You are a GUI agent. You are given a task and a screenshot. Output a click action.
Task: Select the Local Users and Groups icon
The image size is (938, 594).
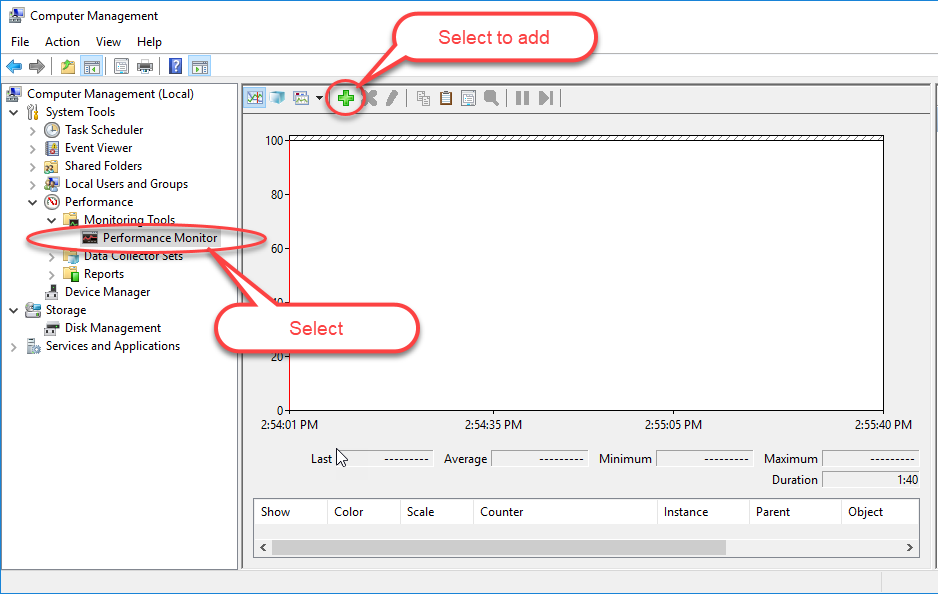[x=52, y=184]
